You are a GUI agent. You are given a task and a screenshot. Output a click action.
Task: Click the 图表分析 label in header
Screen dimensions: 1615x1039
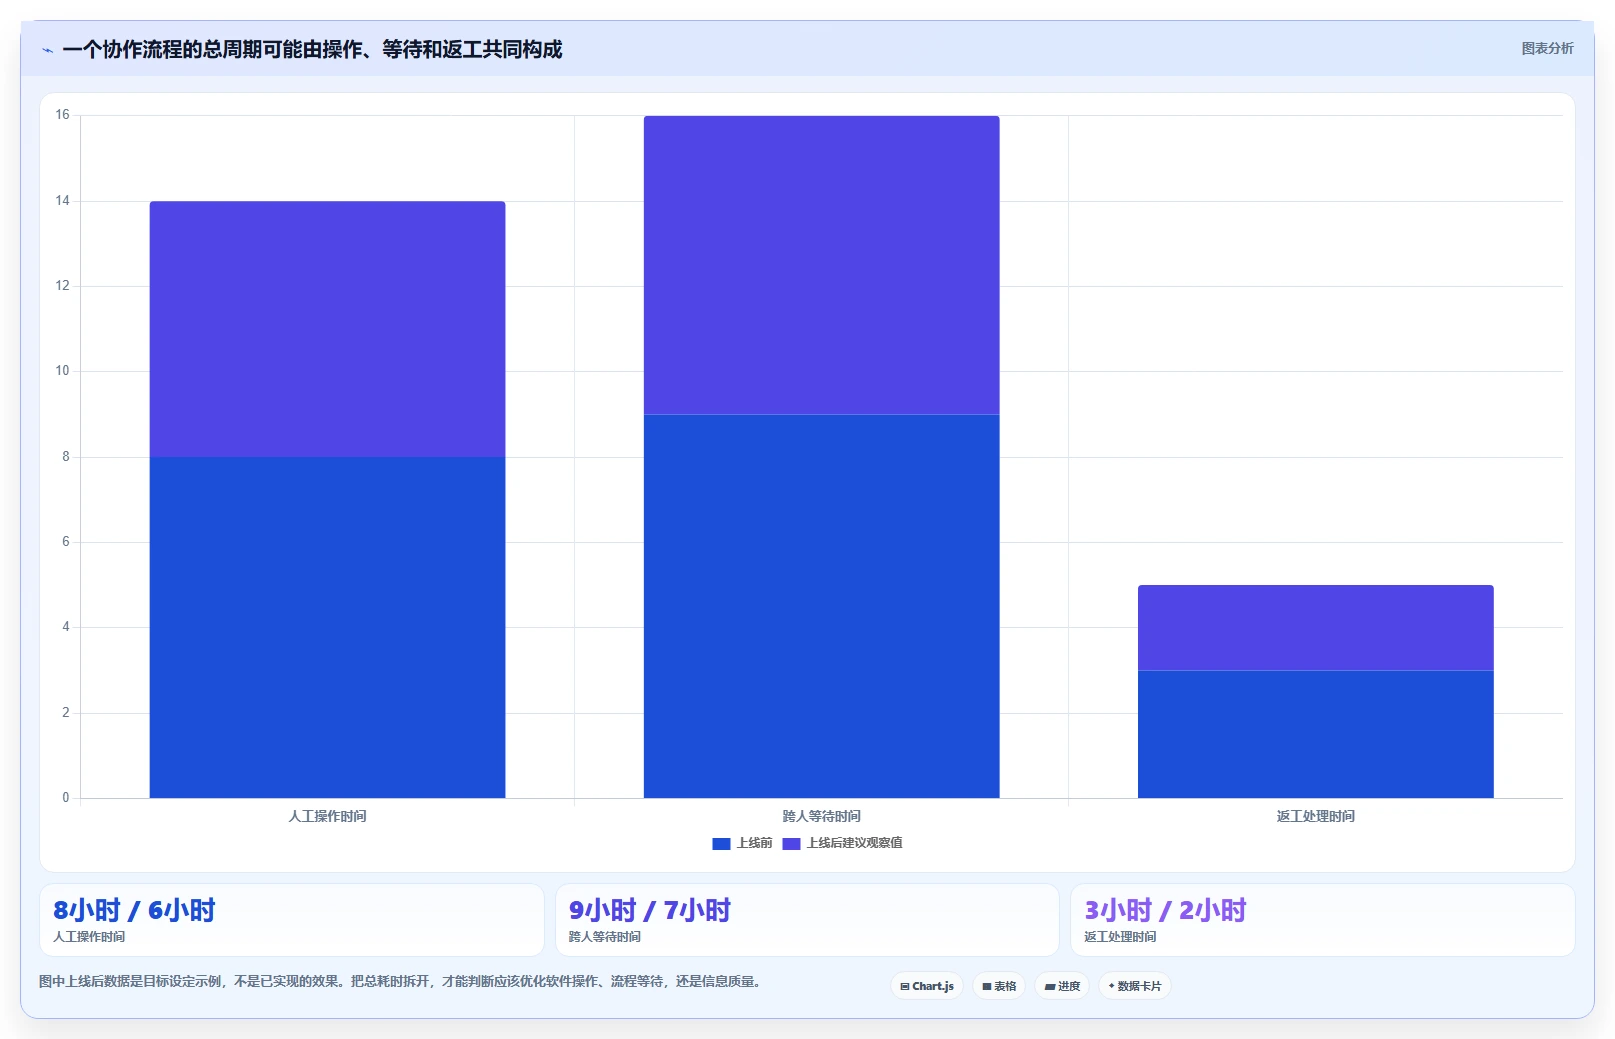1547,48
